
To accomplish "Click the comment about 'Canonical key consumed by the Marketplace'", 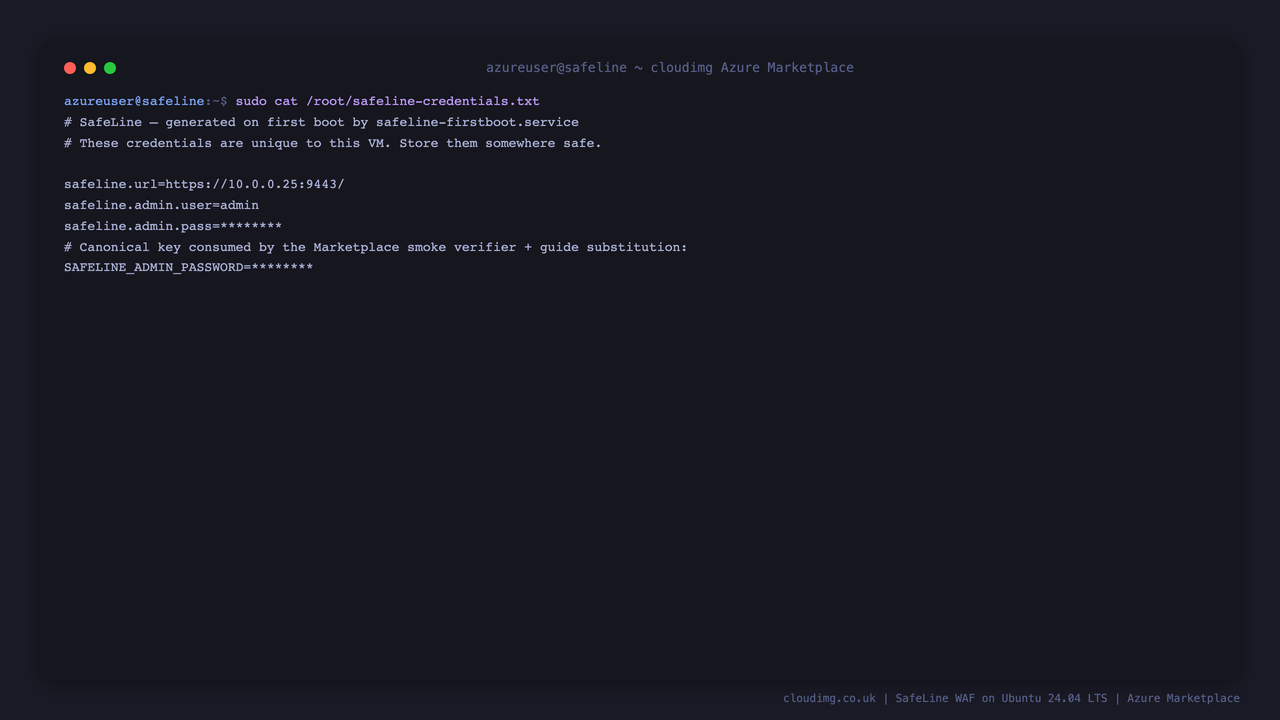I will (376, 247).
